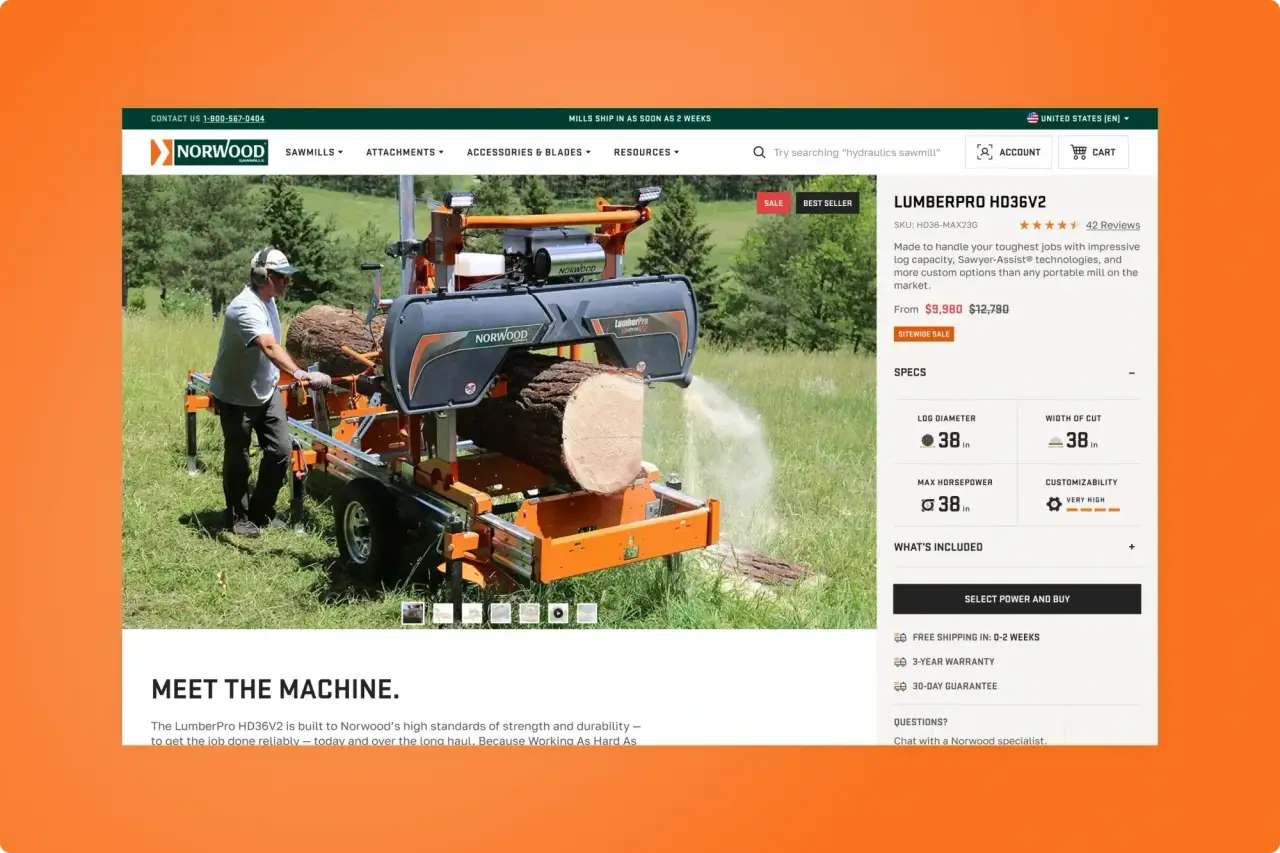The width and height of the screenshot is (1280, 853).
Task: Click the 'Chat with a Norwood specialist' text
Action: (x=970, y=741)
